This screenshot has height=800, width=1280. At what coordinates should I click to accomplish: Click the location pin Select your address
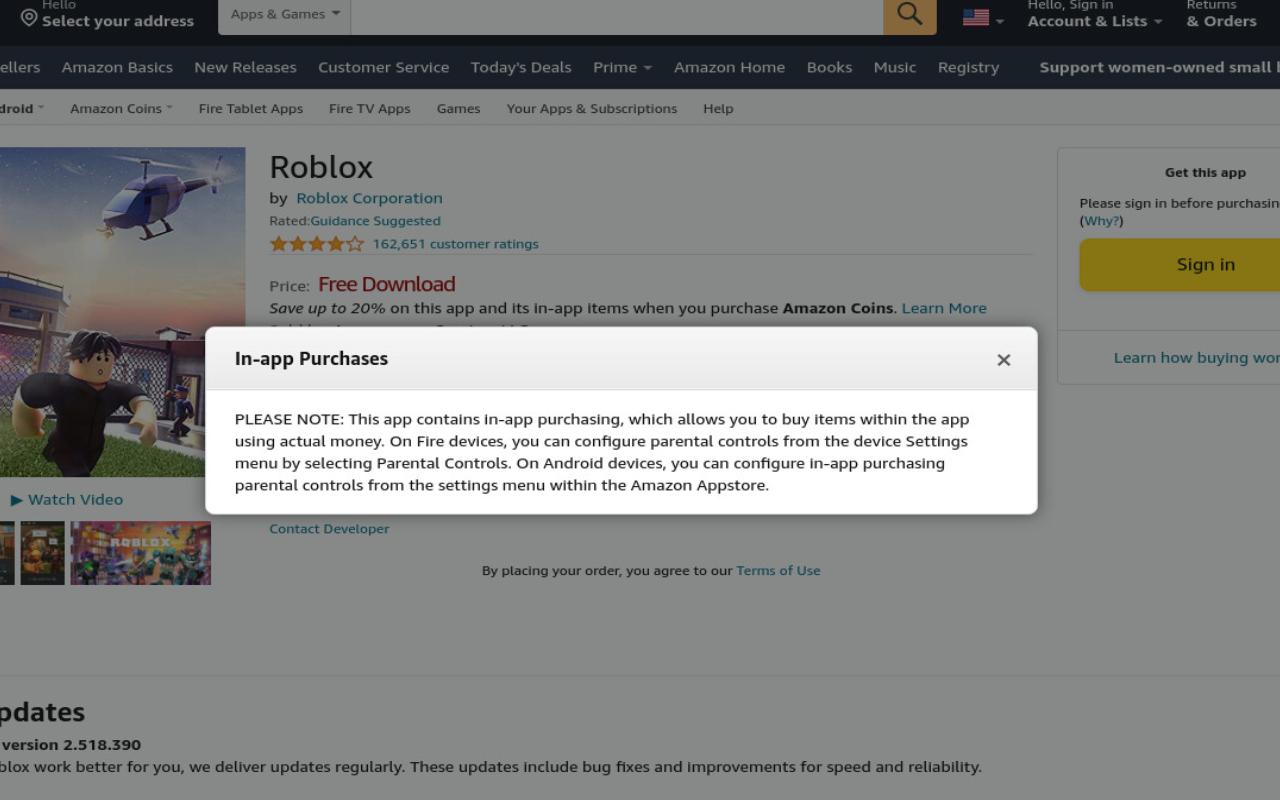[x=107, y=16]
